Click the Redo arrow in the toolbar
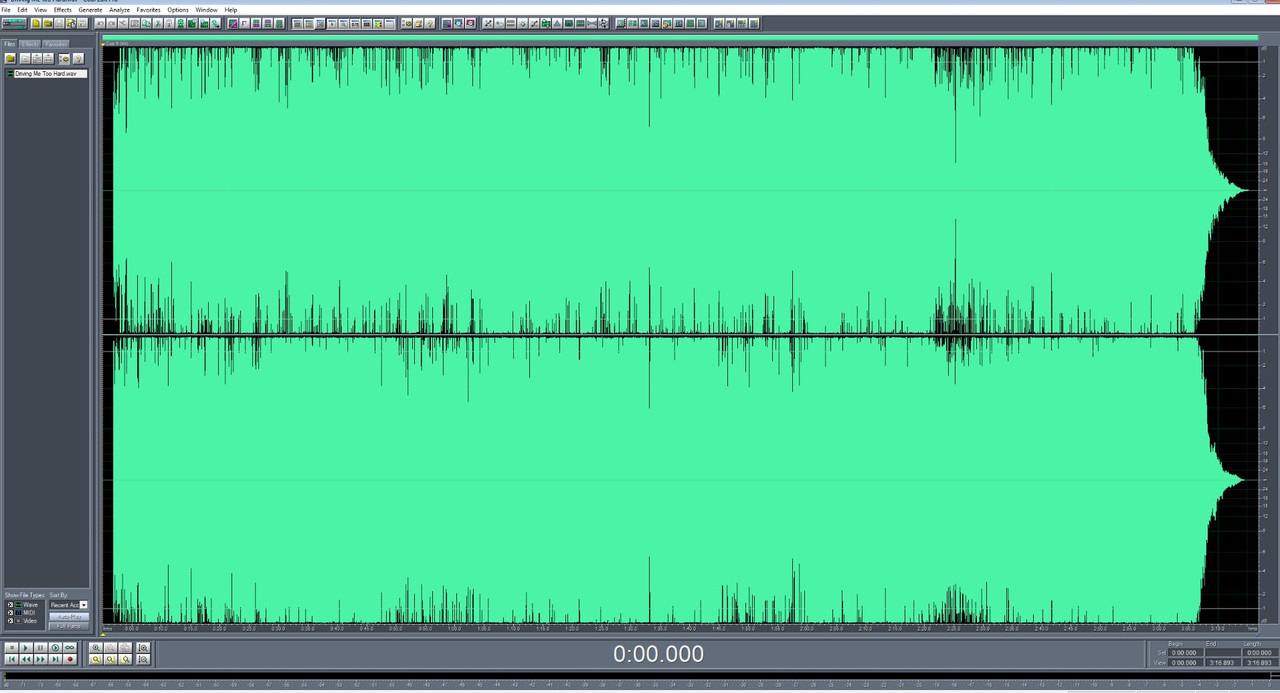This screenshot has width=1280, height=693. [x=111, y=23]
